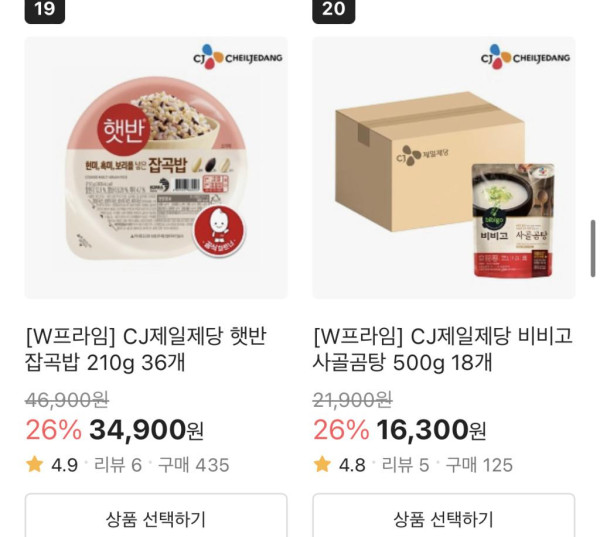Screen dimensions: 600x537
Task: Open the 비비고 사골곰탕 500g 18개 title
Action: click(443, 349)
